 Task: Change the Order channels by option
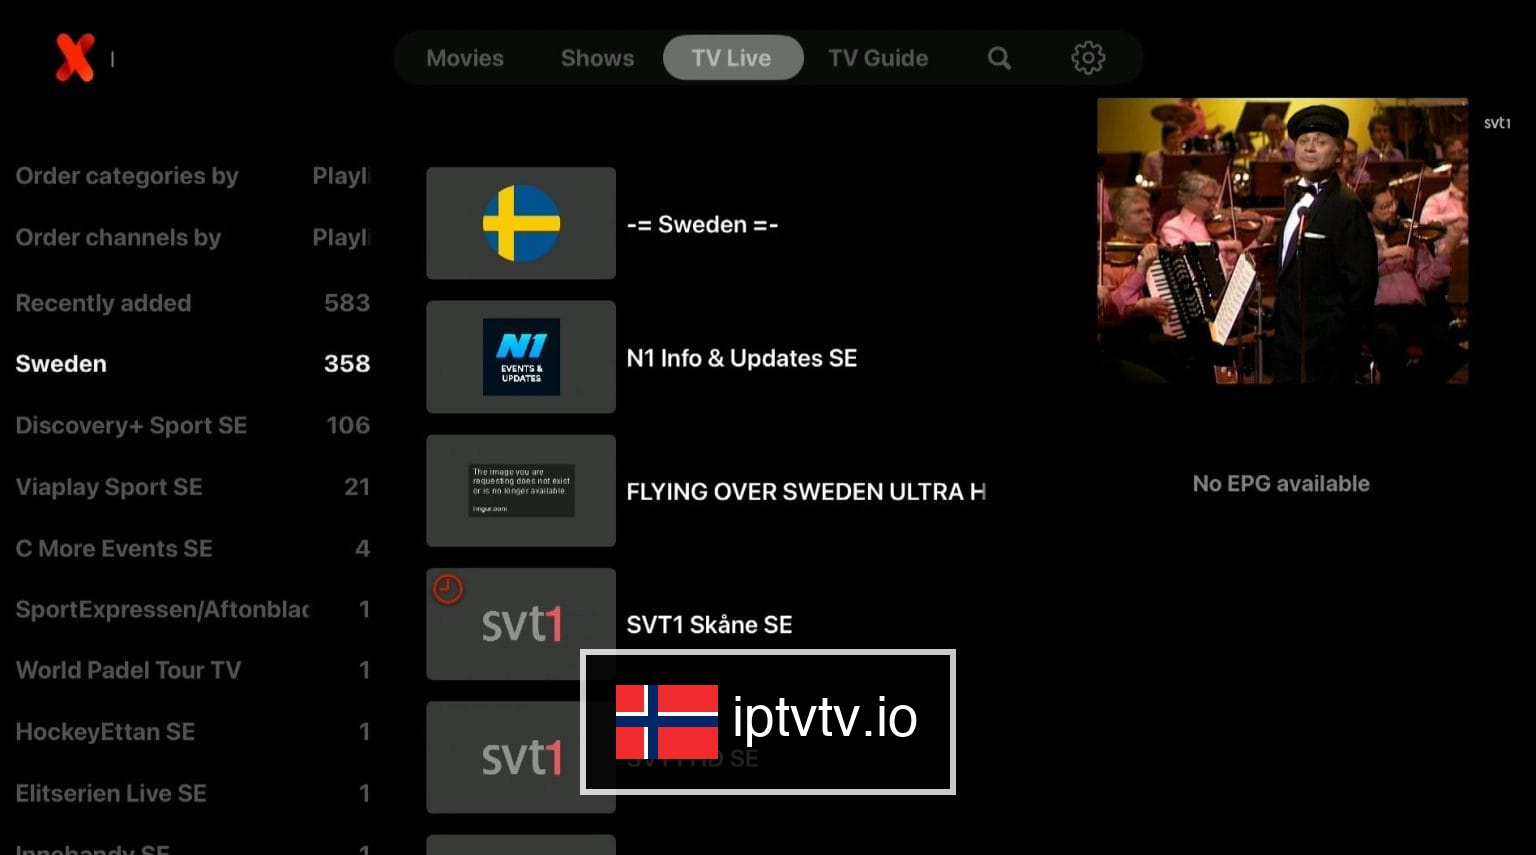(x=193, y=238)
